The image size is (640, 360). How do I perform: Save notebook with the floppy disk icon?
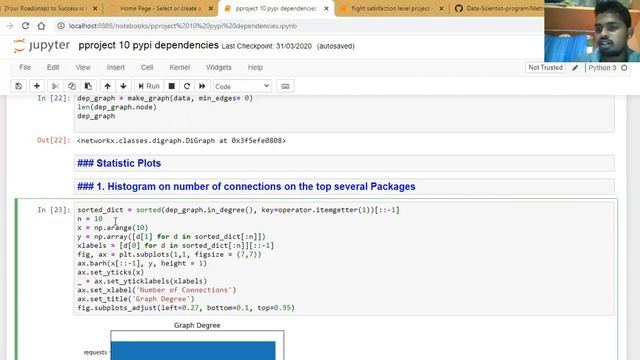pyautogui.click(x=19, y=86)
